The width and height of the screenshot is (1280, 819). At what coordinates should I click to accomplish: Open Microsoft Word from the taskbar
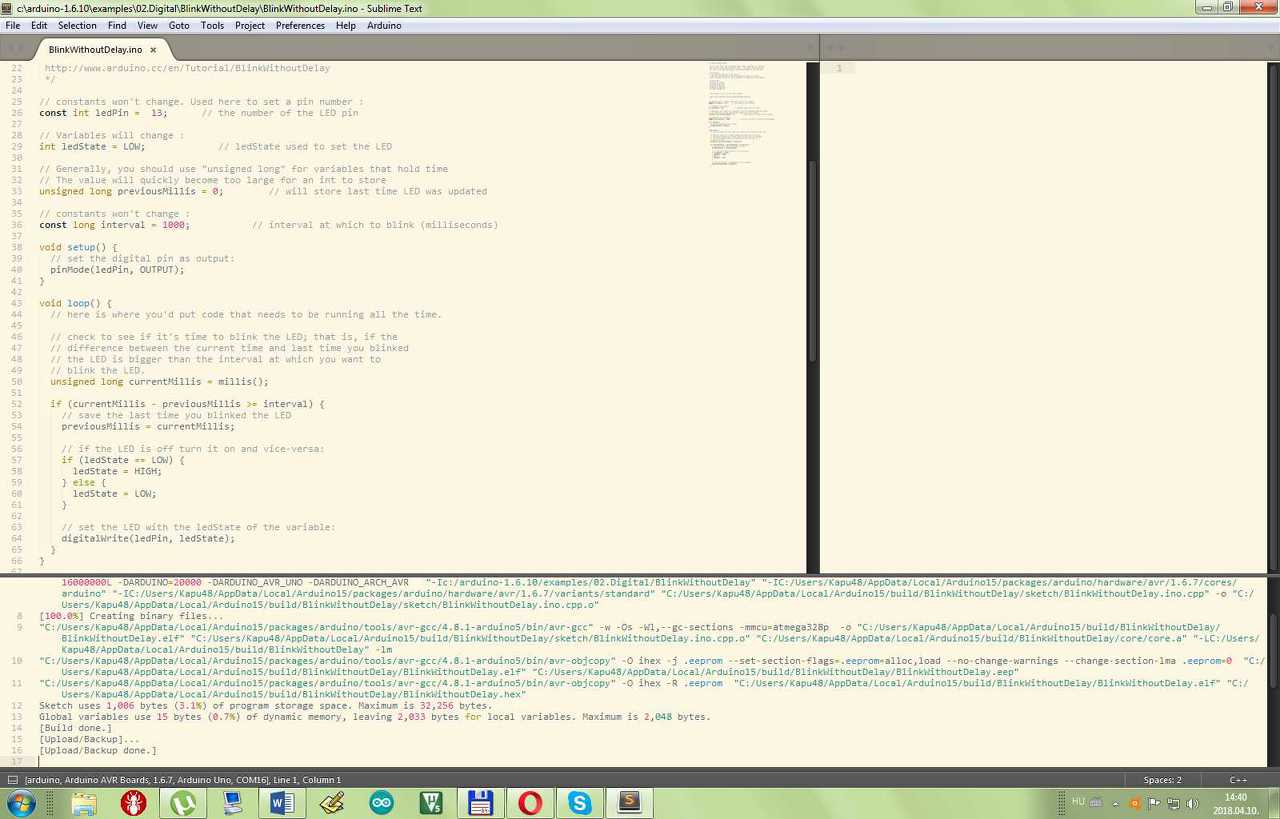click(282, 803)
